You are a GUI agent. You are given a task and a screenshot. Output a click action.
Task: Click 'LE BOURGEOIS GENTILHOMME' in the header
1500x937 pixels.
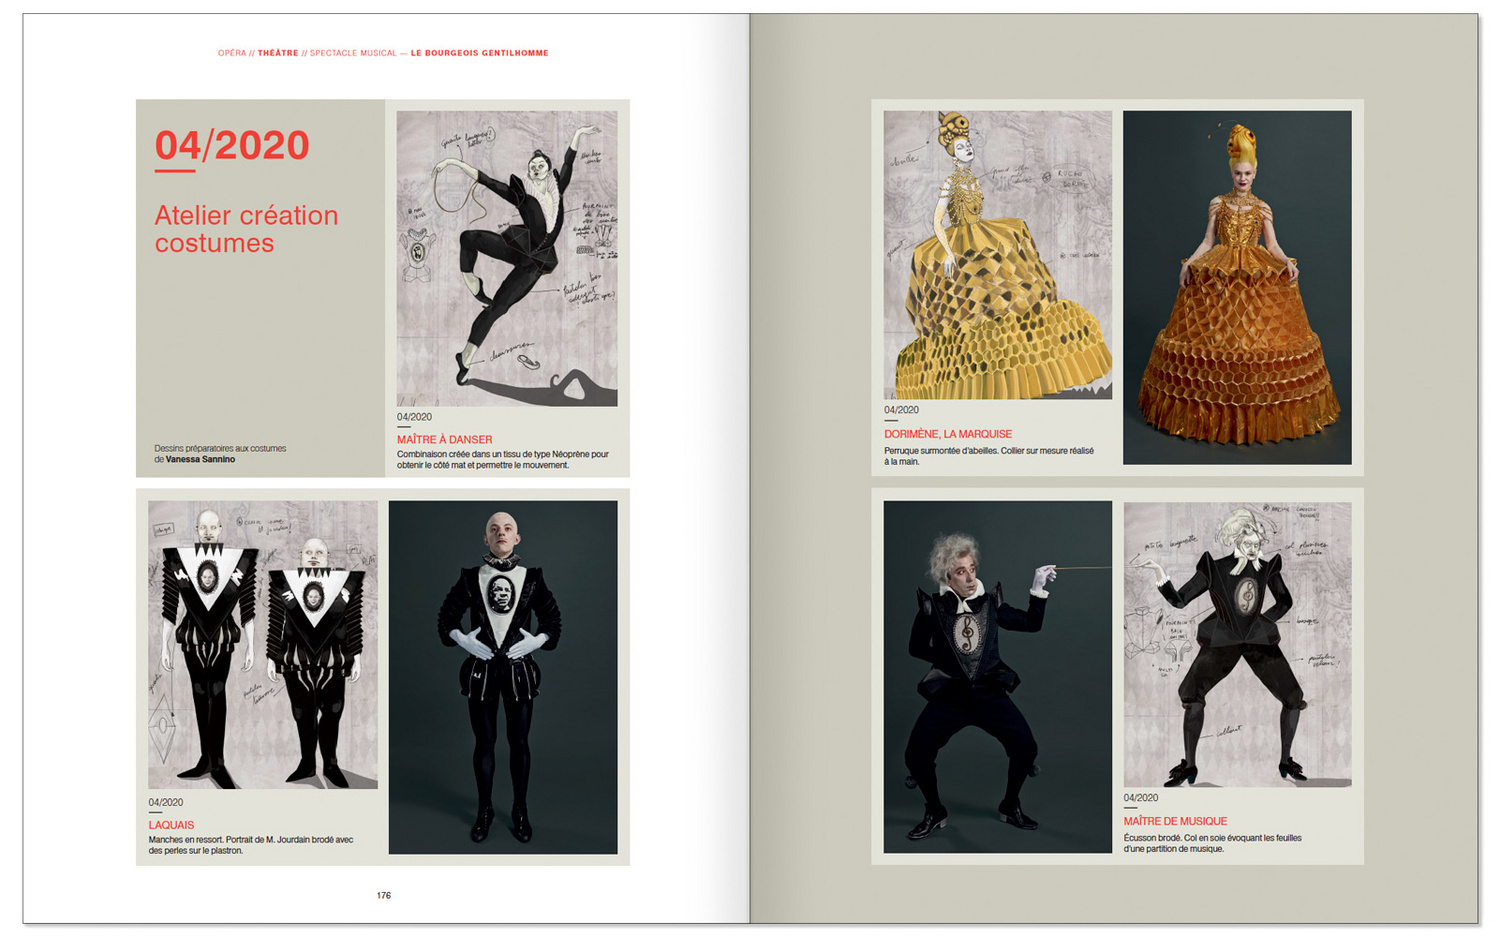tap(480, 53)
